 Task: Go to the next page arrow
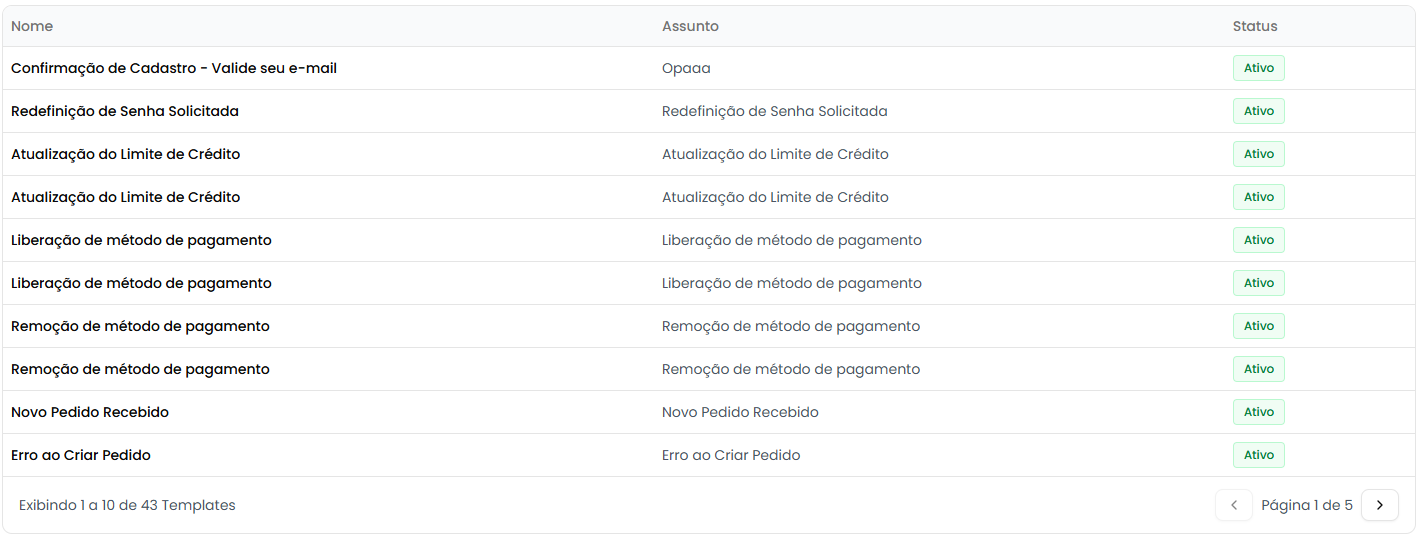pos(1380,505)
